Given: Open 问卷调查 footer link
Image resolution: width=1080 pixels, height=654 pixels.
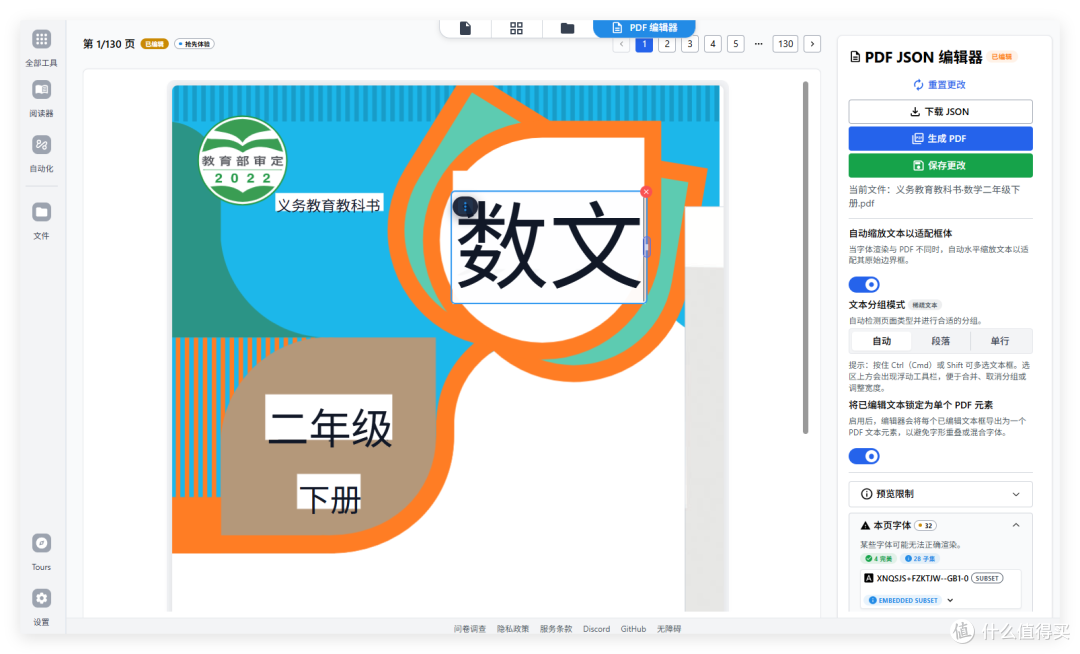Looking at the screenshot, I should (x=470, y=629).
